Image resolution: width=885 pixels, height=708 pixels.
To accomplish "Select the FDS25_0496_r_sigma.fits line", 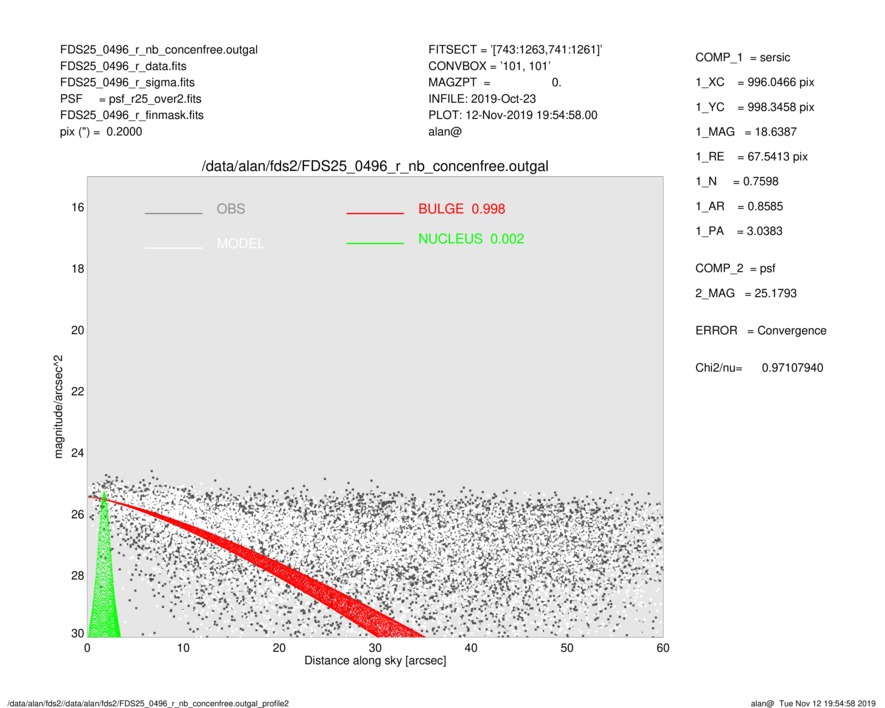I will pyautogui.click(x=127, y=82).
